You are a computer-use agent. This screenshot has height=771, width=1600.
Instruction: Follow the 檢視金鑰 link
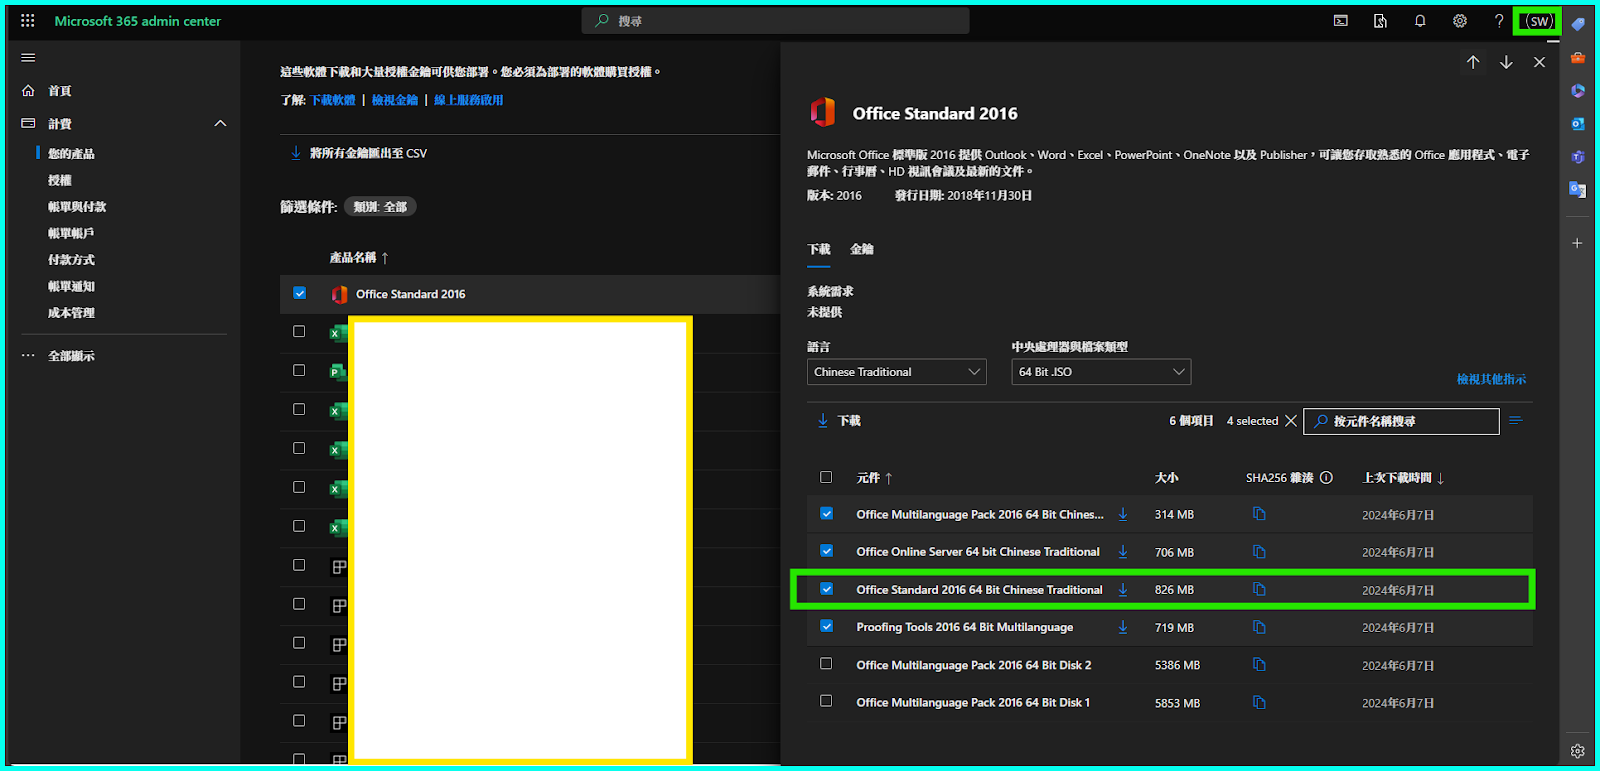coord(395,100)
